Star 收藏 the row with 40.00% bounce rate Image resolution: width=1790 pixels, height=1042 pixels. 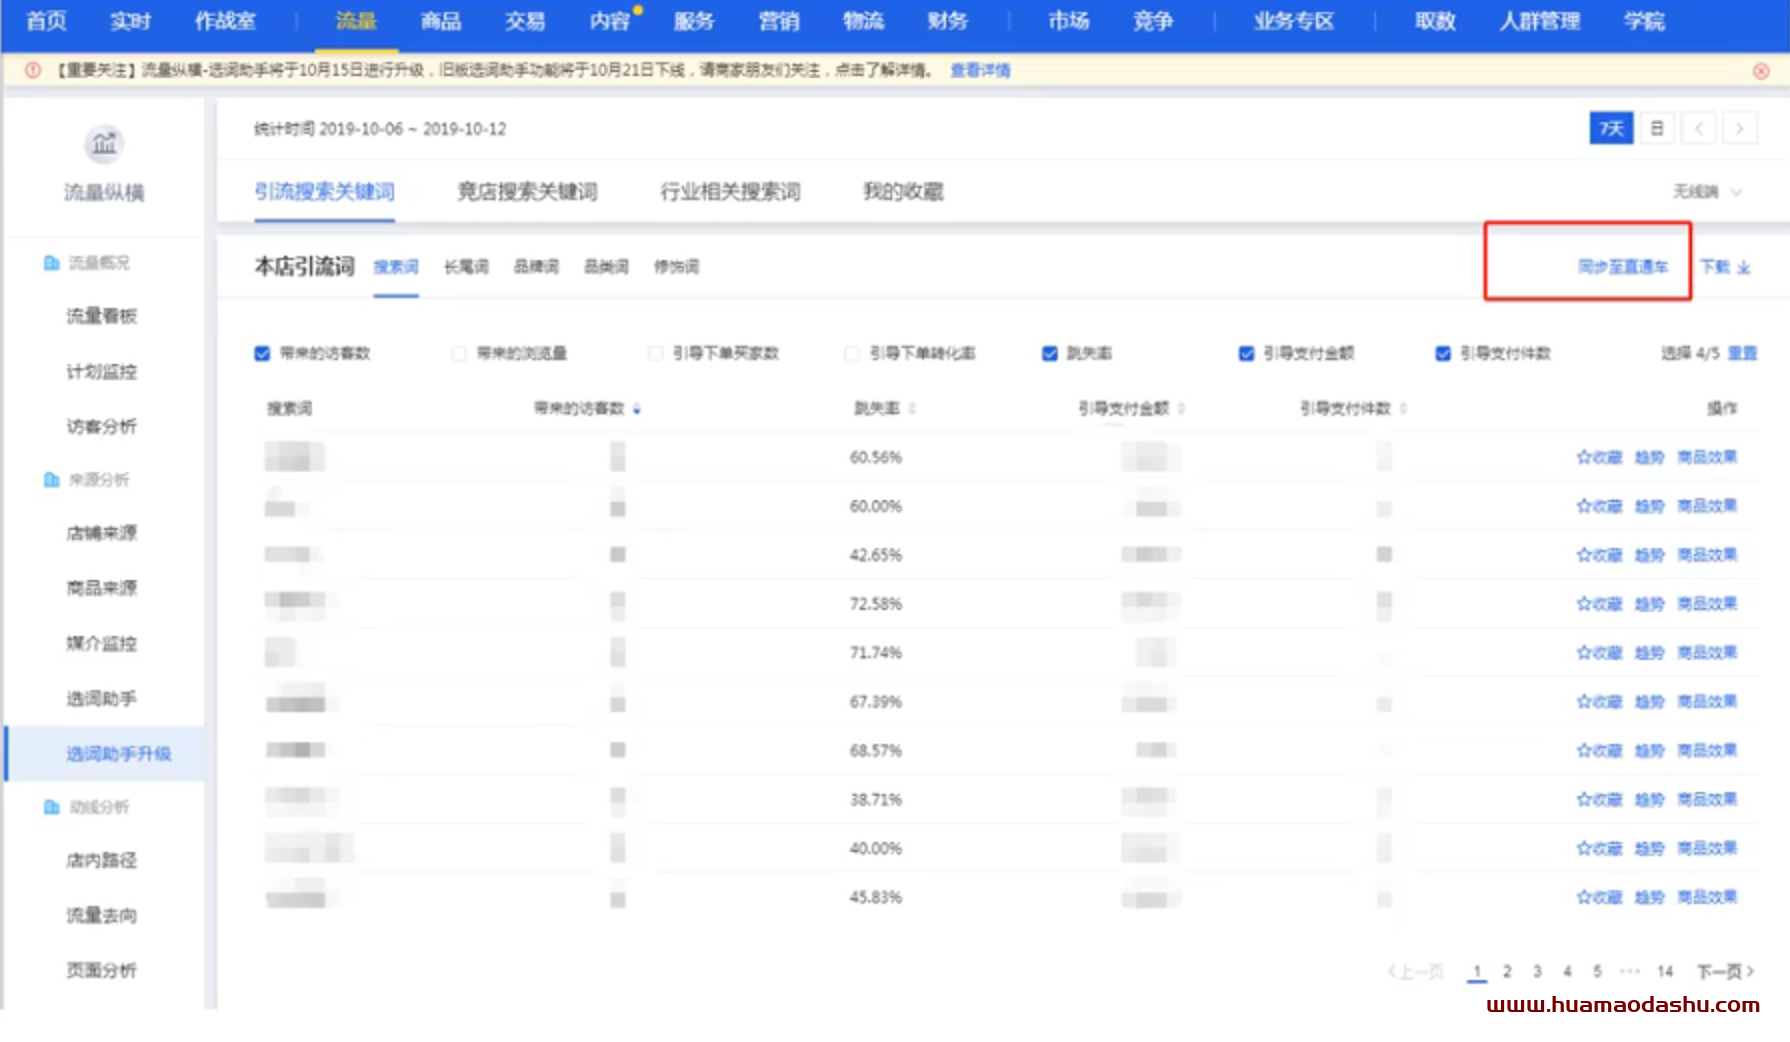point(1599,849)
